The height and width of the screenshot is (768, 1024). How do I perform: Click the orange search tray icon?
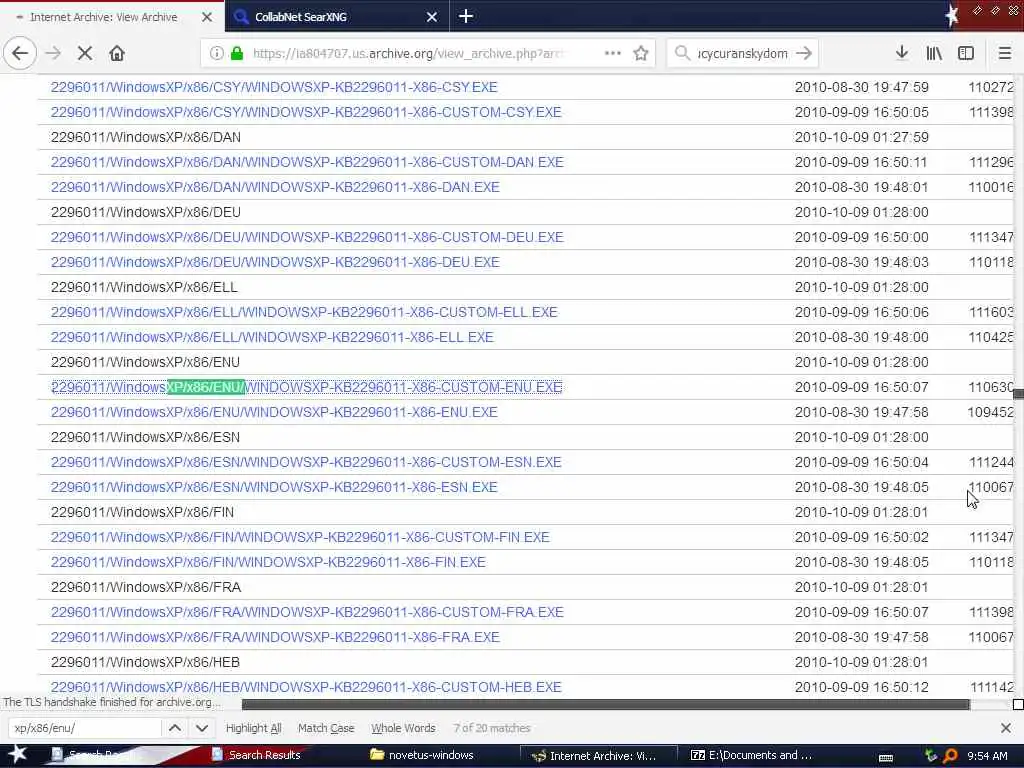click(x=950, y=756)
